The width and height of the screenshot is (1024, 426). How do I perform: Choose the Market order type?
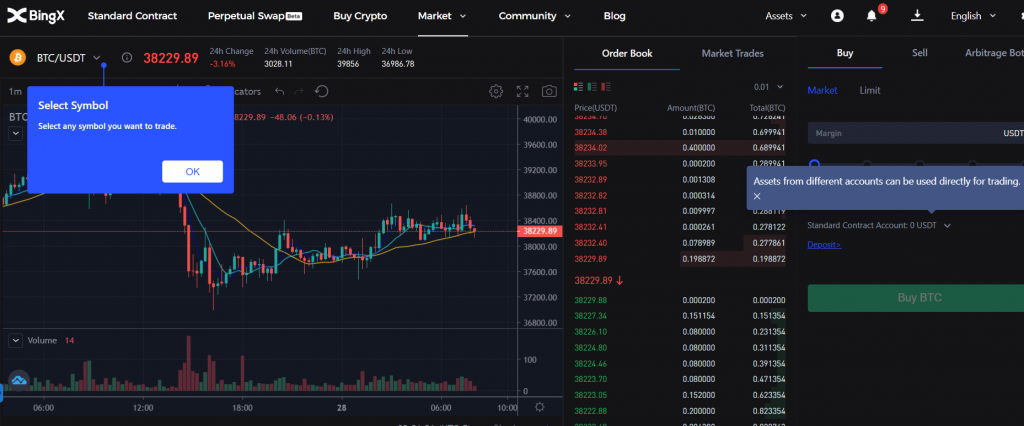822,90
